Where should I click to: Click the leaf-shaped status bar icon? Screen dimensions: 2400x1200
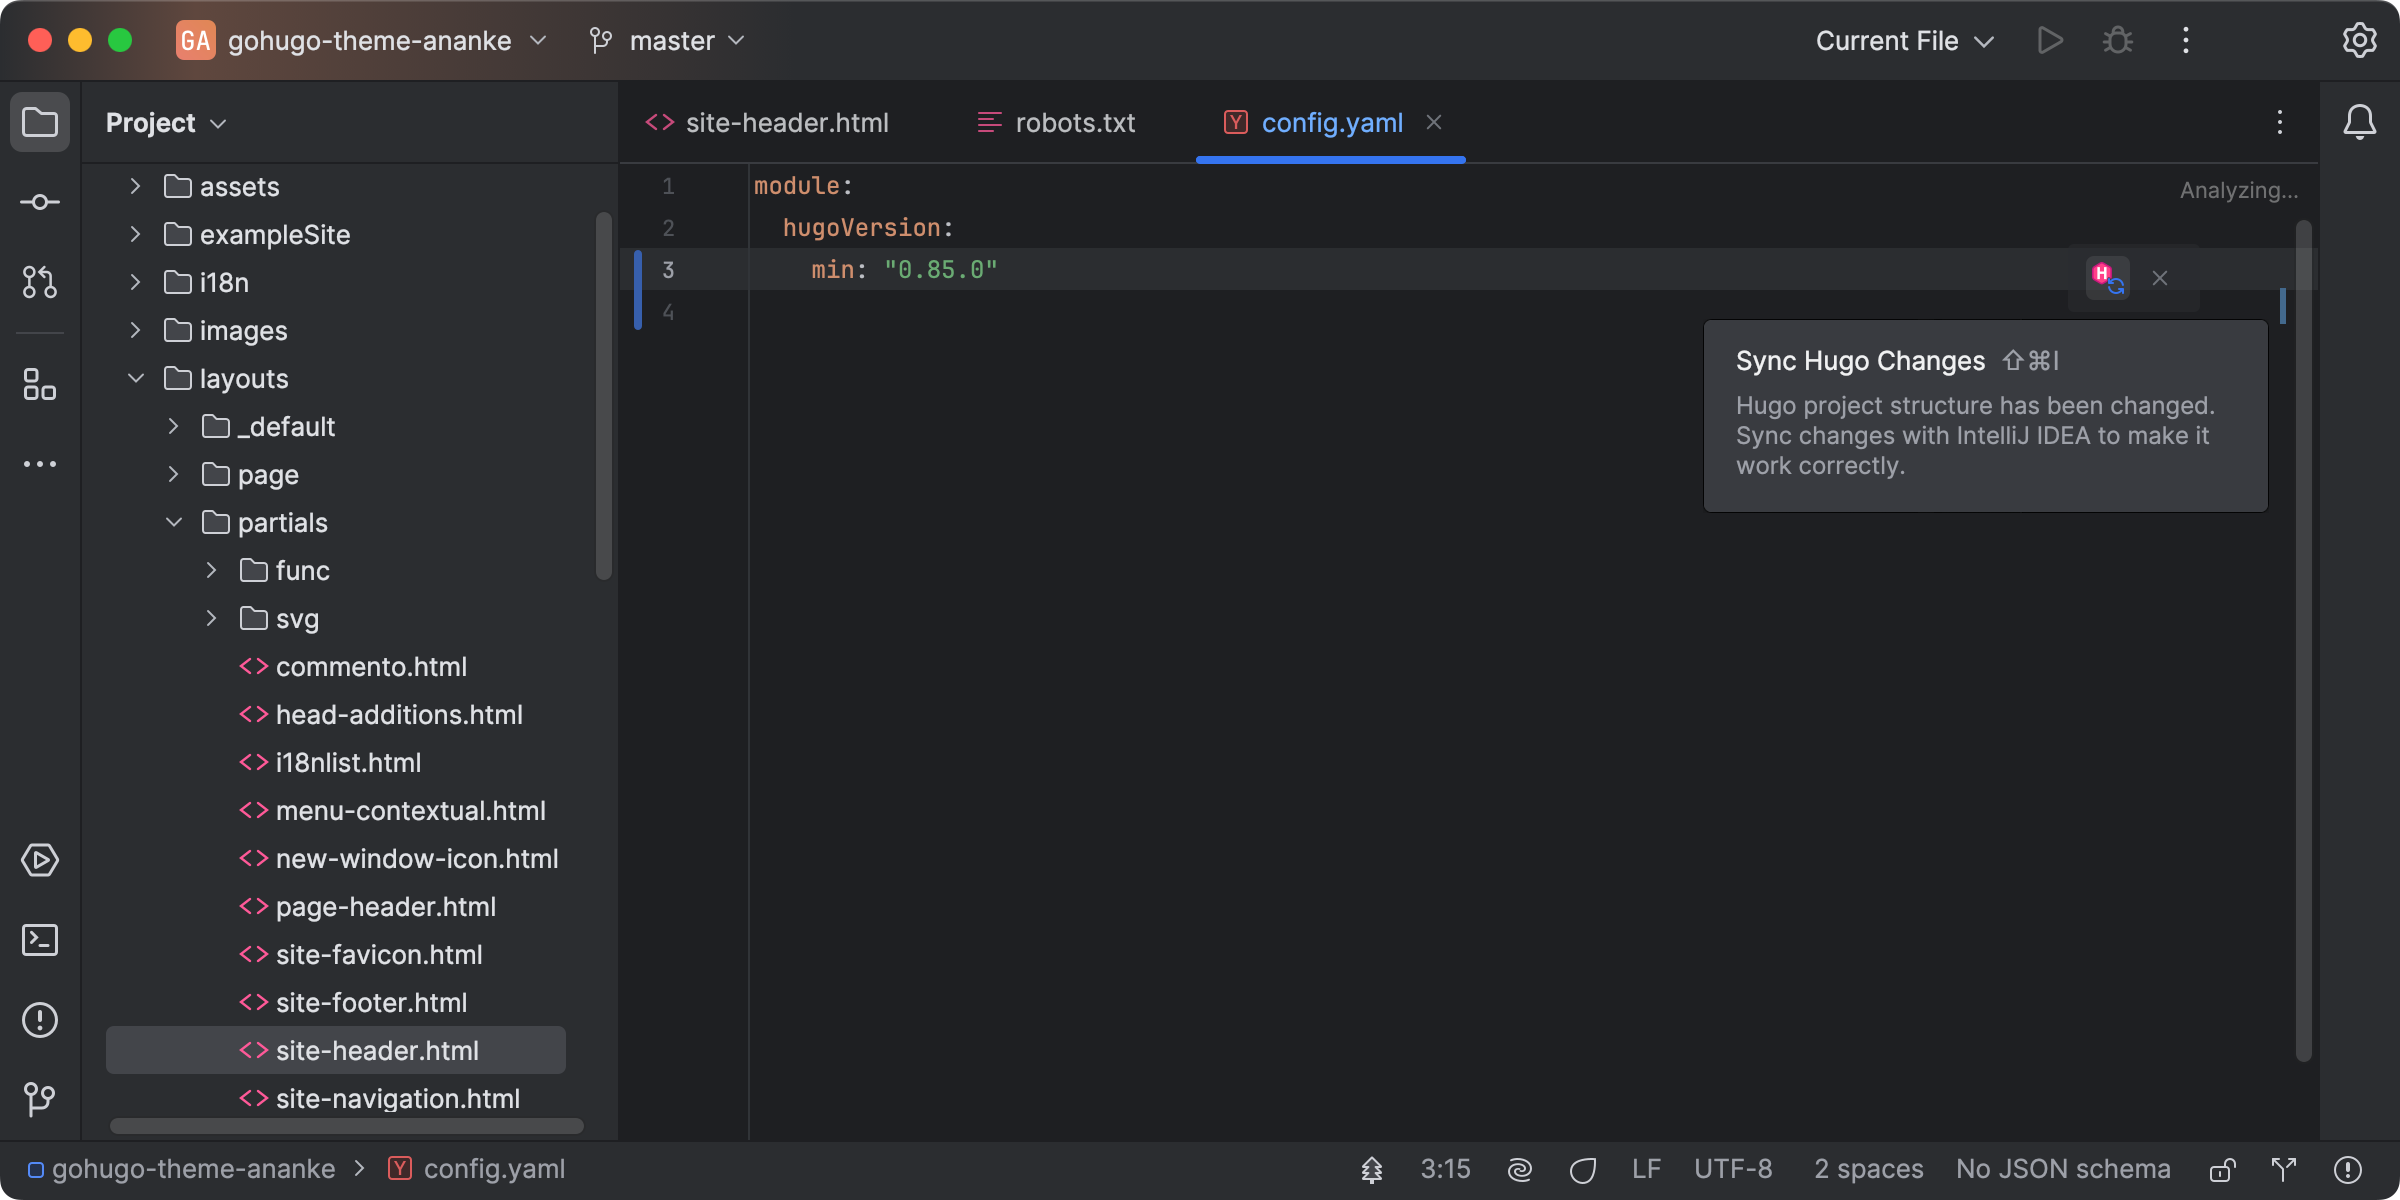(x=1582, y=1169)
